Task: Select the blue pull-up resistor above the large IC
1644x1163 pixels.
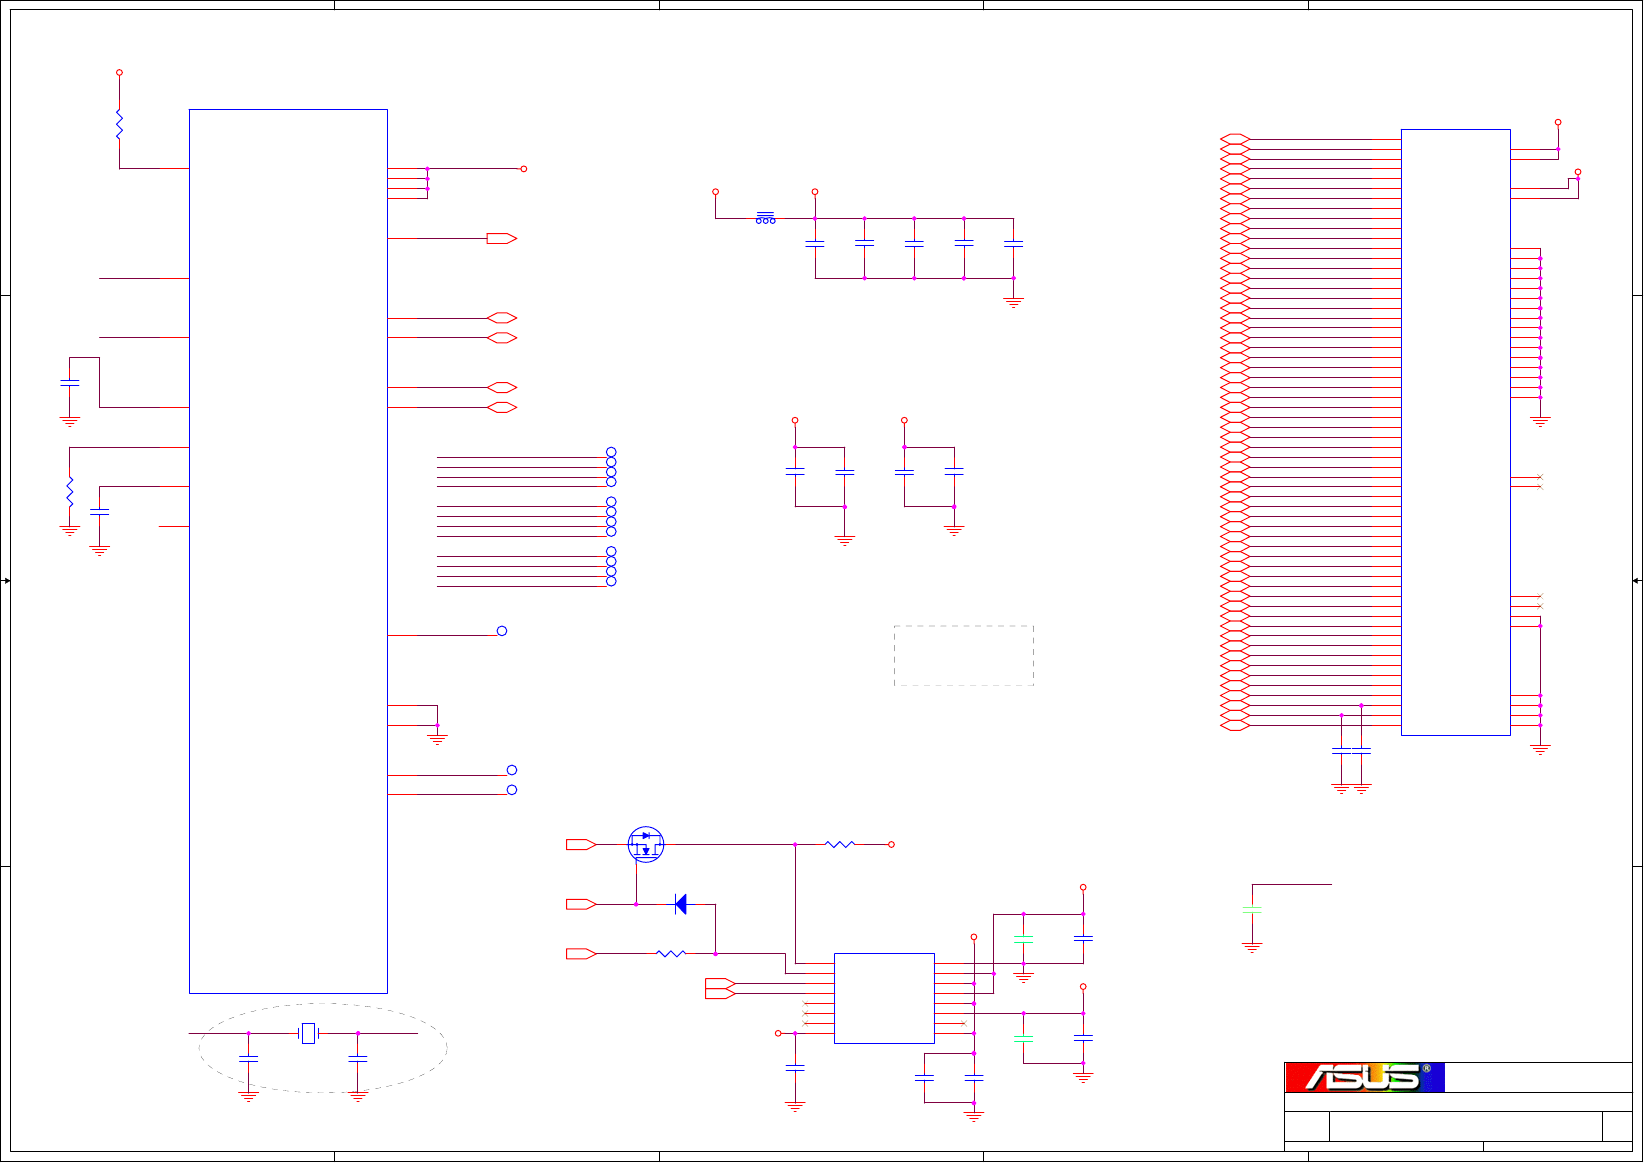Action: (119, 124)
